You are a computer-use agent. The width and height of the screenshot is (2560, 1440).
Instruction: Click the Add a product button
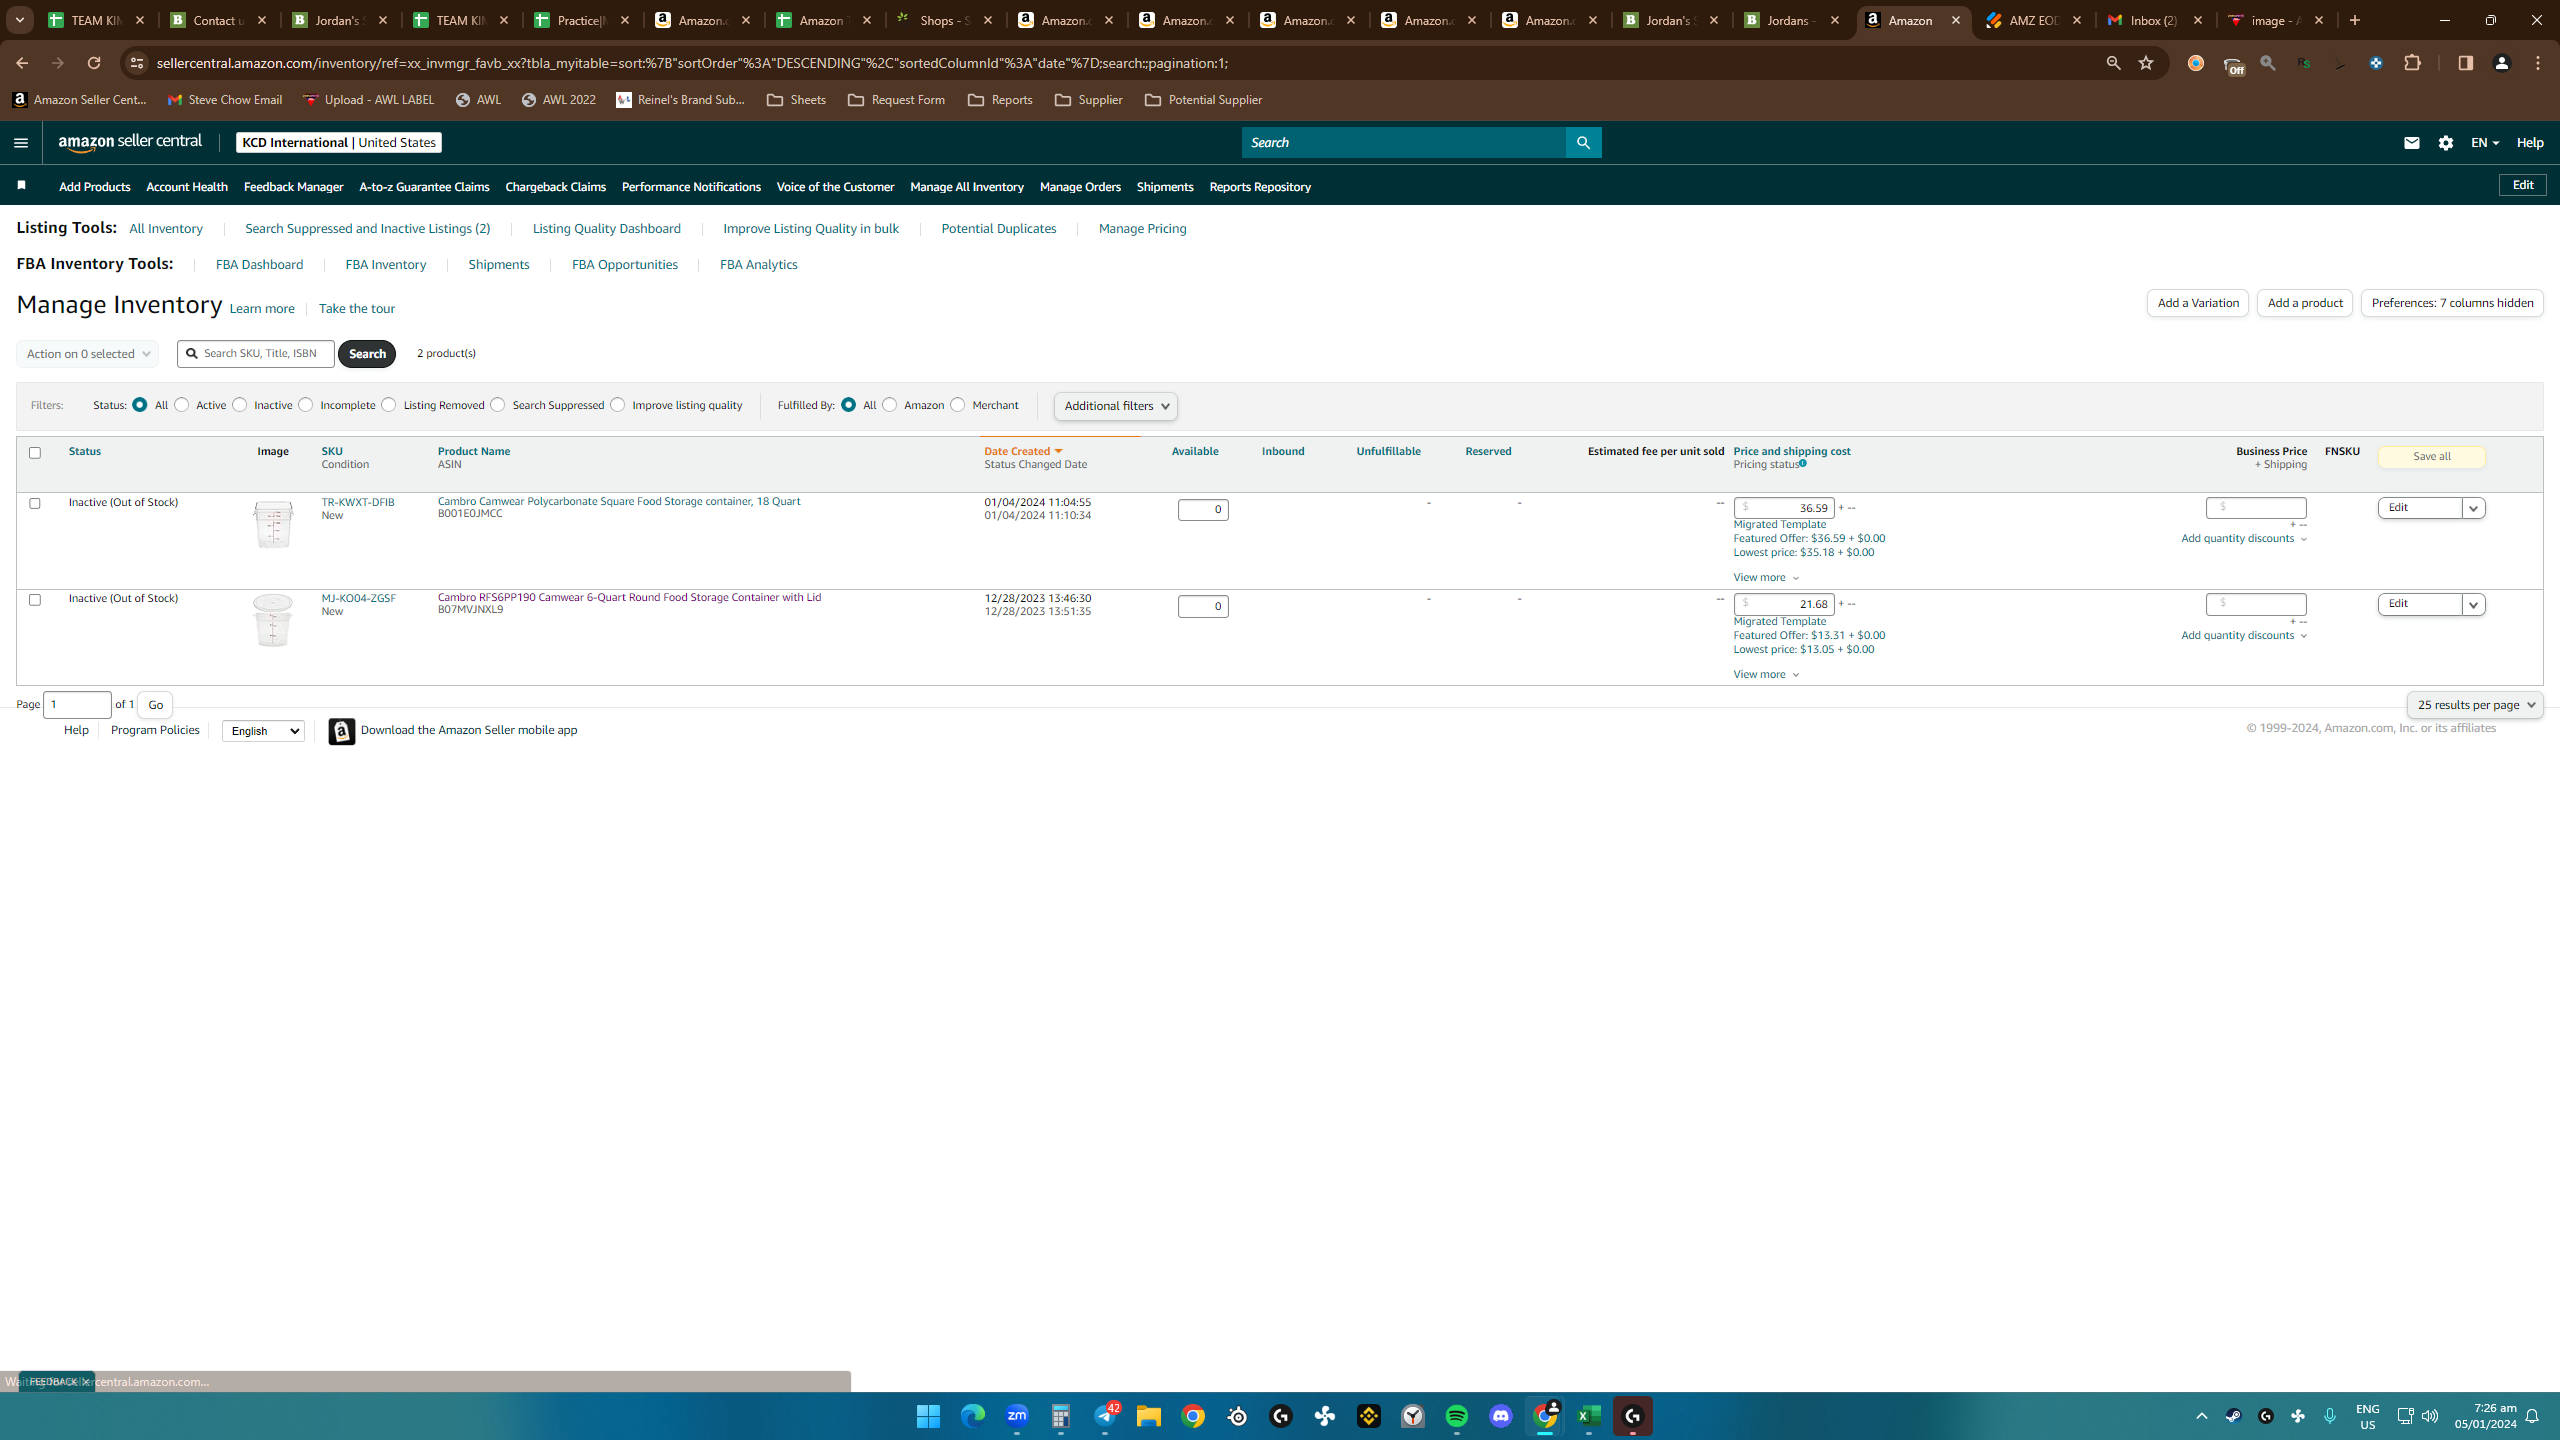[2305, 303]
